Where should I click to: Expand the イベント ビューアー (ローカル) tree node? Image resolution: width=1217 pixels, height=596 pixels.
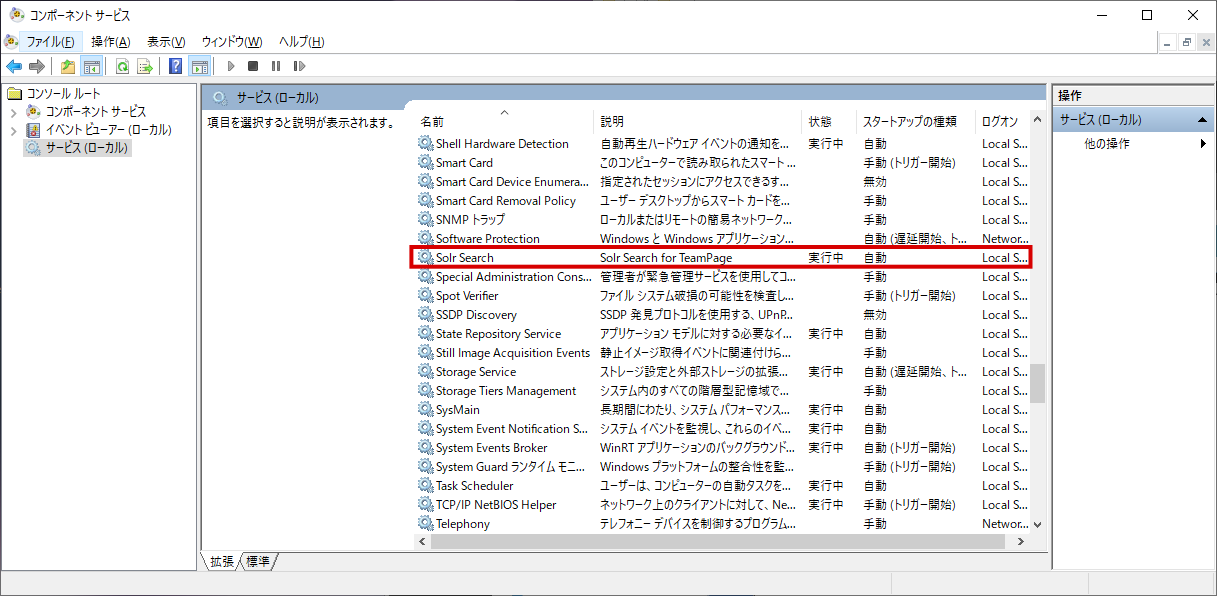click(13, 130)
